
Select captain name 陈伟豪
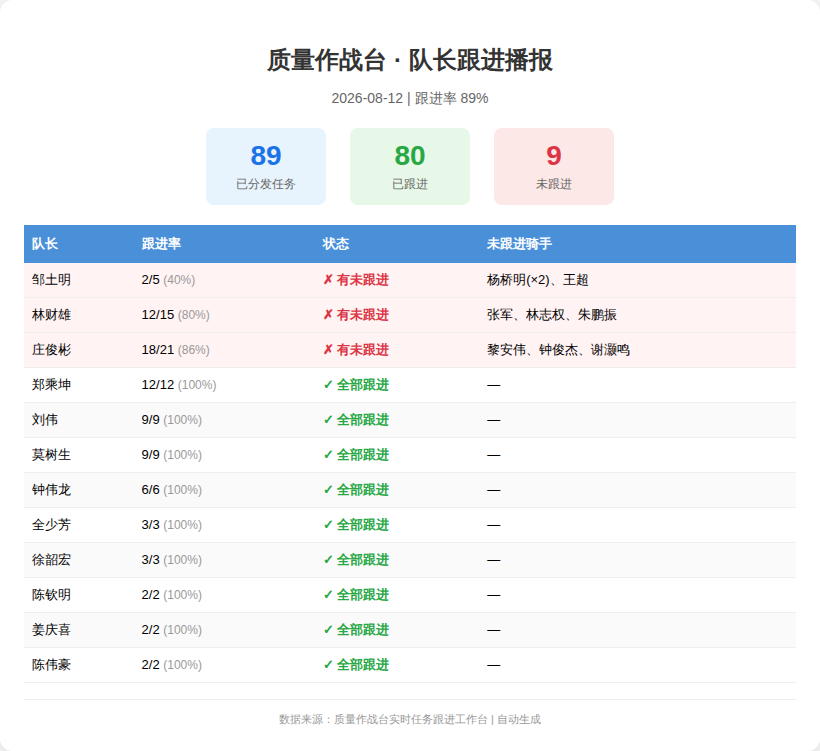pyautogui.click(x=51, y=665)
